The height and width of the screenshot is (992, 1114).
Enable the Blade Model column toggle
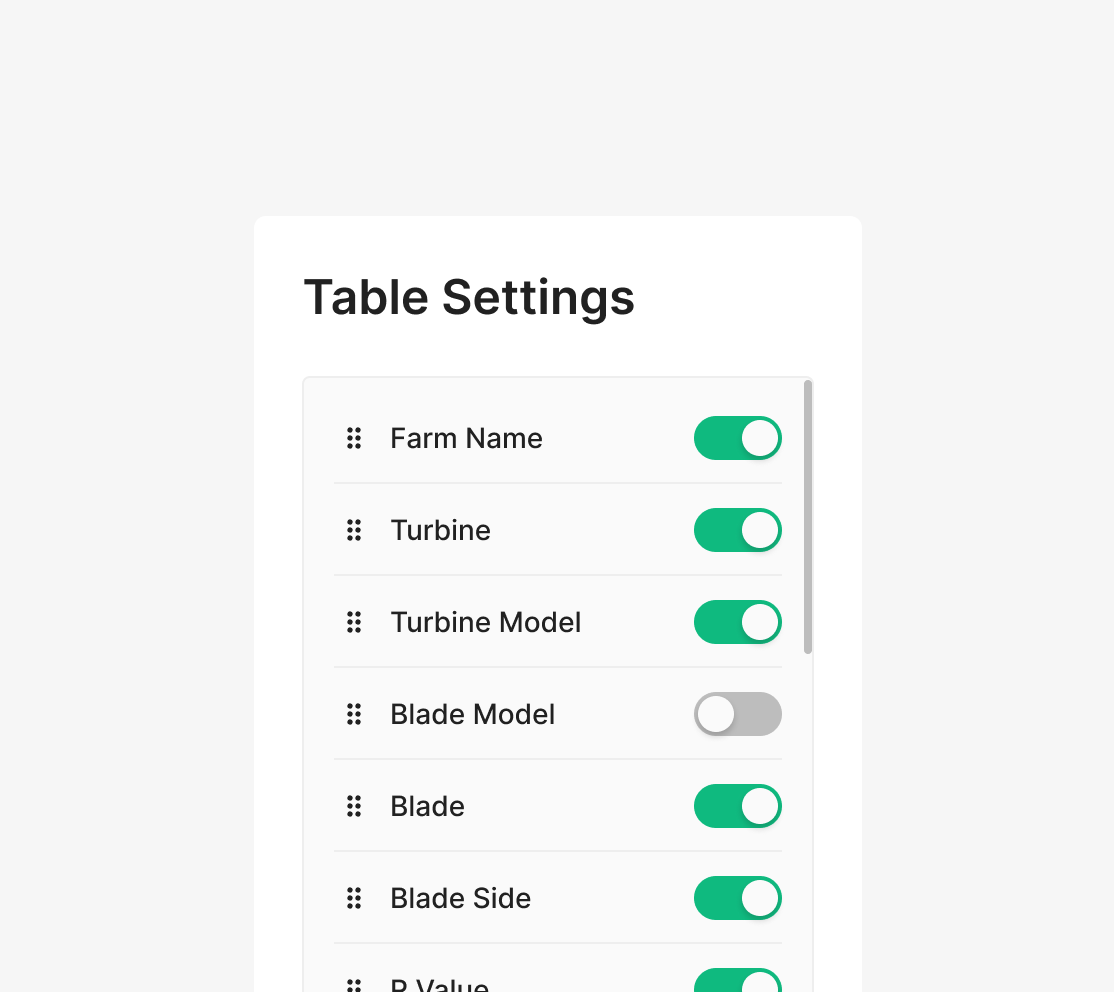tap(738, 714)
